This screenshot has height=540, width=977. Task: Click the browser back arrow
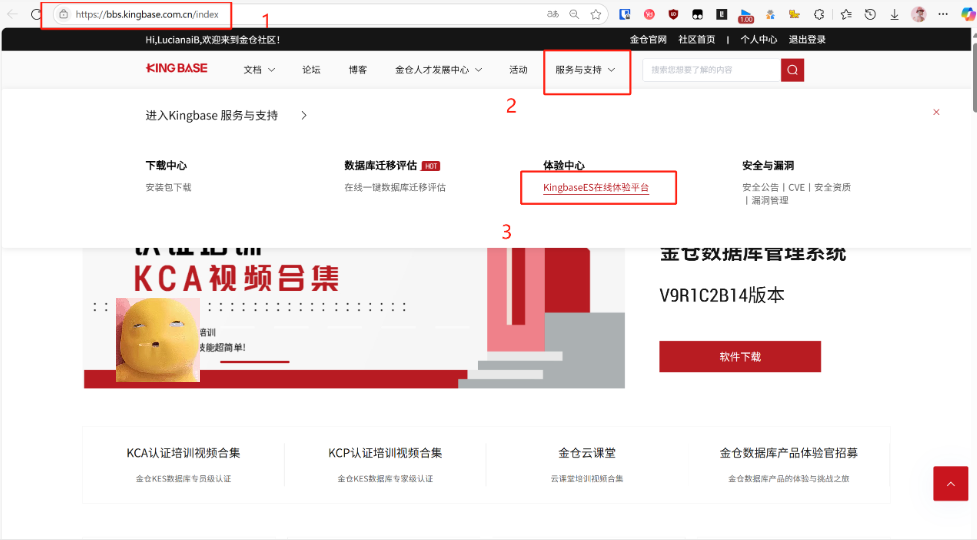coord(12,14)
